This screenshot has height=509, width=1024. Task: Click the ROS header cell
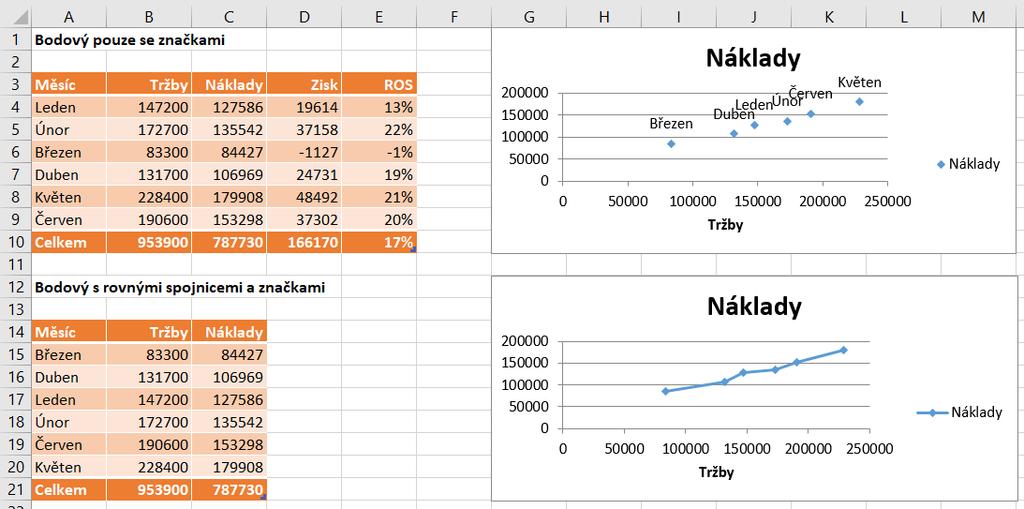379,84
